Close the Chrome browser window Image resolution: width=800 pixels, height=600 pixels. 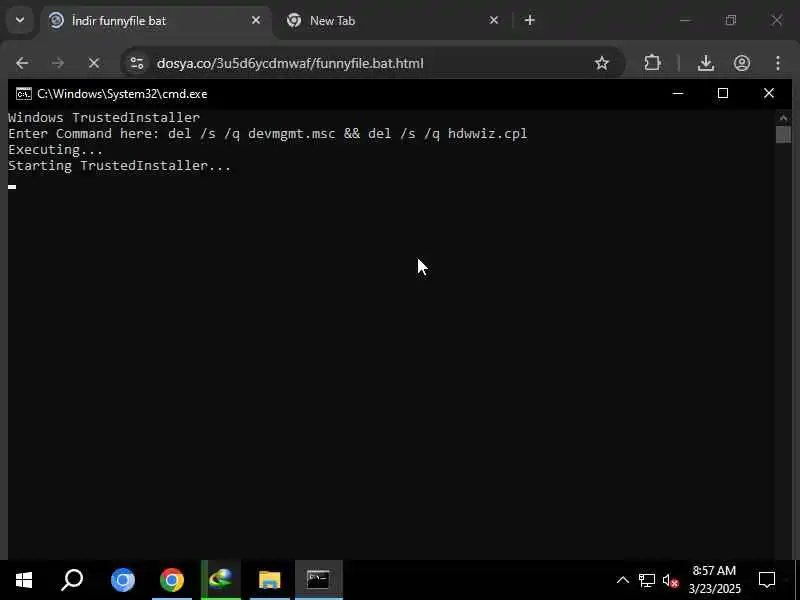(x=777, y=20)
